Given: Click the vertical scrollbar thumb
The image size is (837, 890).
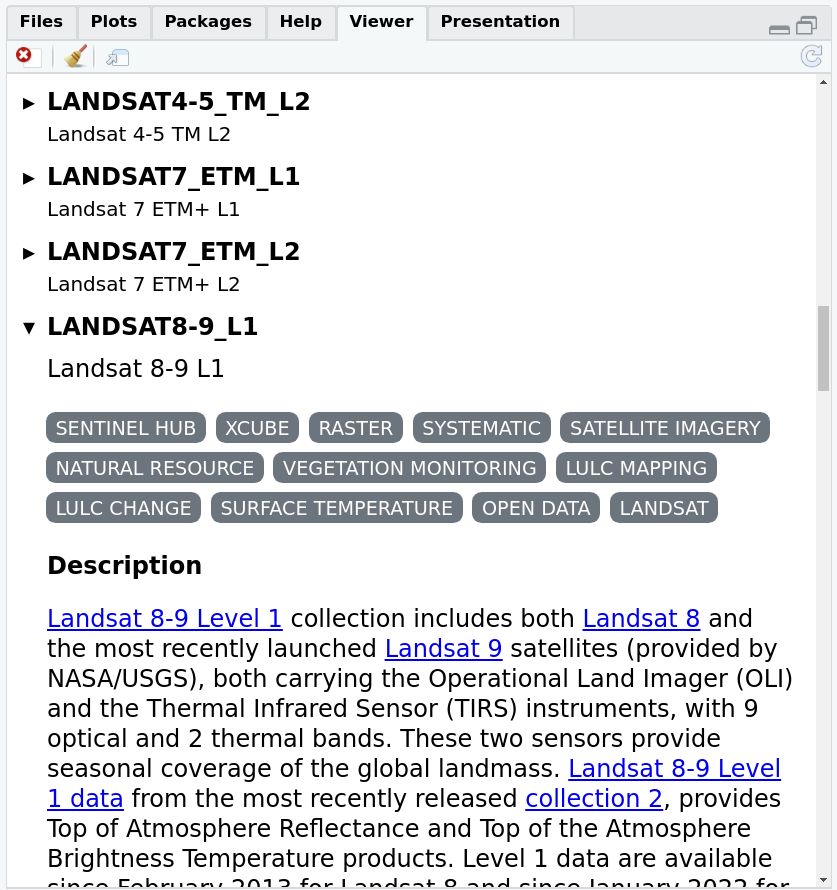Looking at the screenshot, I should pyautogui.click(x=823, y=348).
